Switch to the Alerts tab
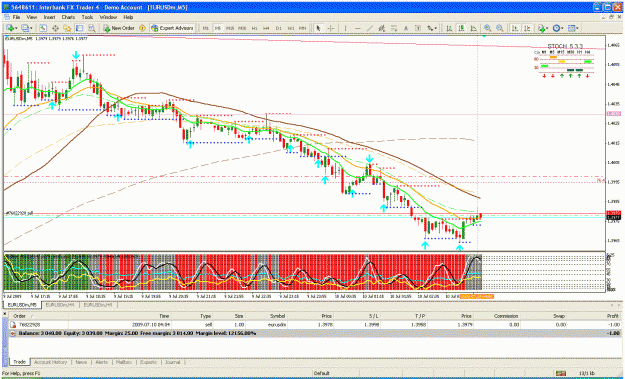Screen dimensions: 625x379 102,362
